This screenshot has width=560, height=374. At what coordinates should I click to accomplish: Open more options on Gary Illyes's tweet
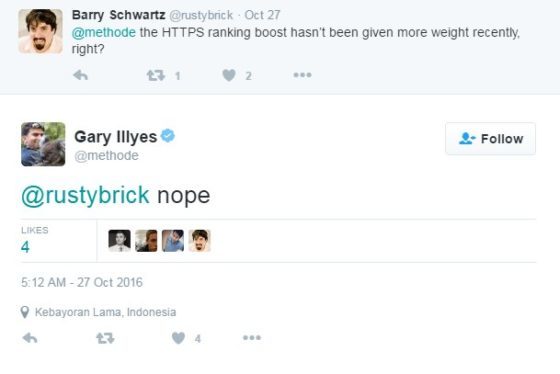(x=252, y=338)
